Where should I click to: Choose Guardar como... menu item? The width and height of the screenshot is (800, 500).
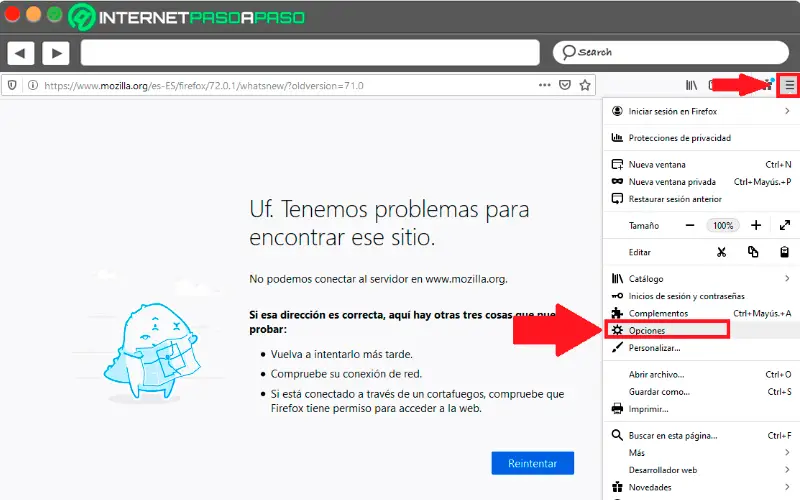[702, 392]
